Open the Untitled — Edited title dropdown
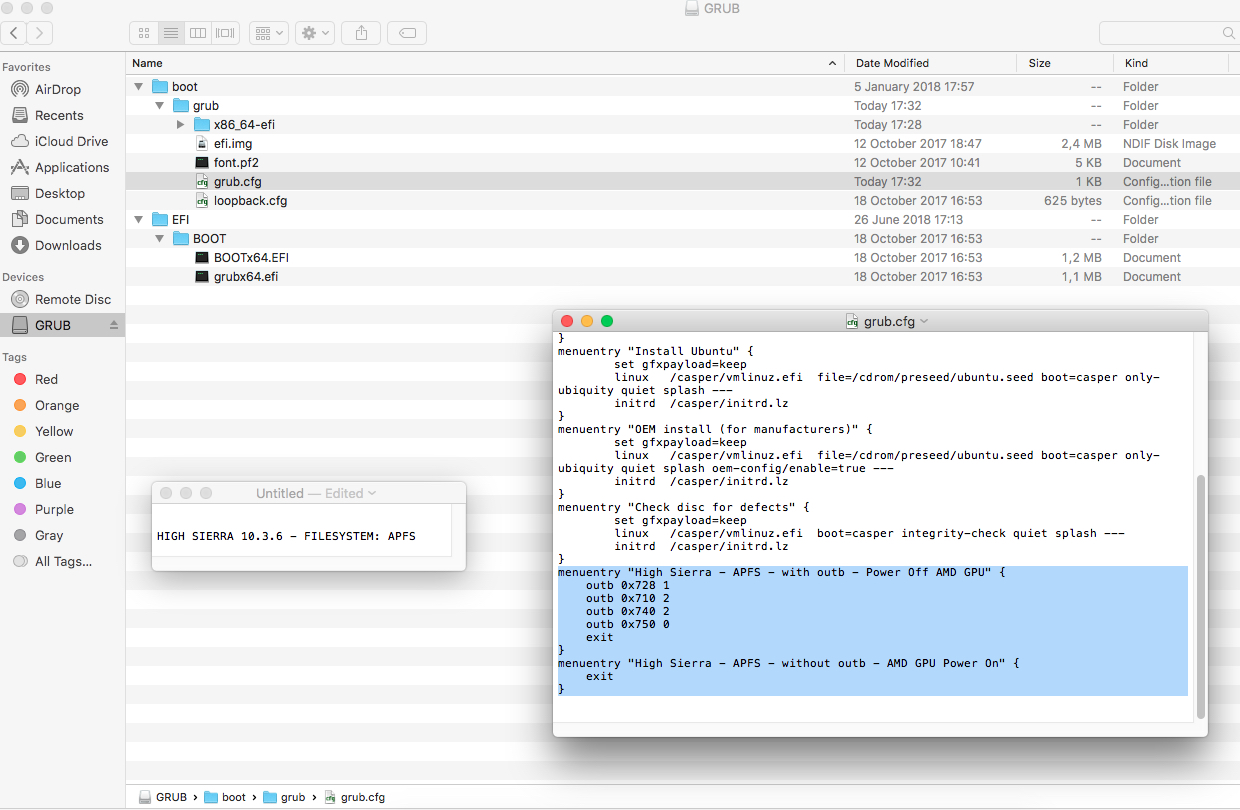 click(x=372, y=493)
